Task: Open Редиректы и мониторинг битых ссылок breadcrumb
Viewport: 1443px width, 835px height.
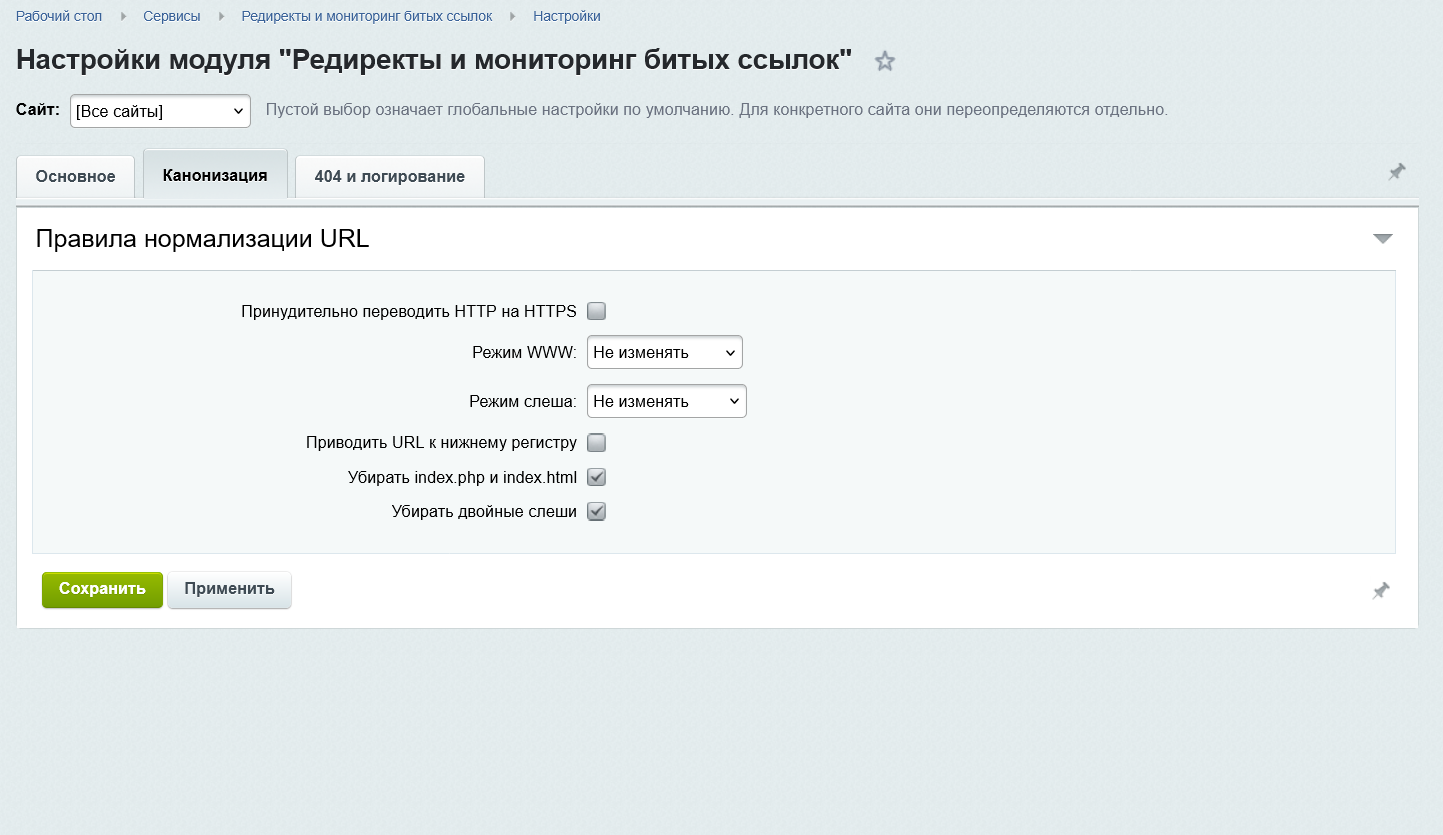Action: 367,16
